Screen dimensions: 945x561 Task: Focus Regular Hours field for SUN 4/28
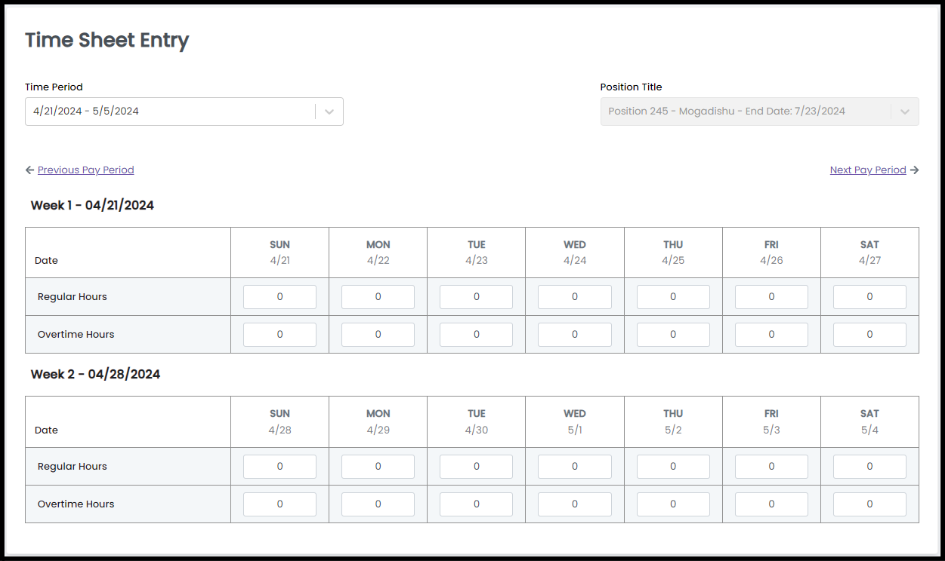coord(280,466)
